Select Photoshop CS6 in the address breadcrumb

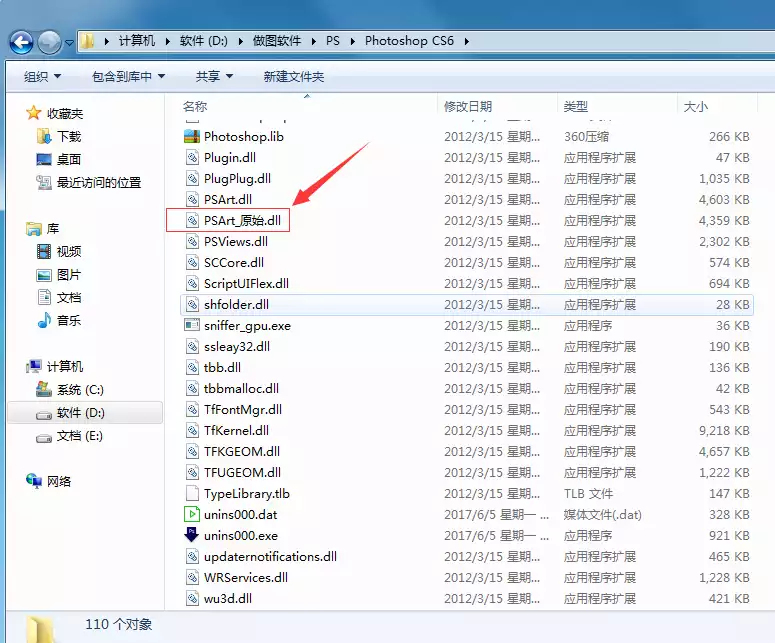(409, 41)
